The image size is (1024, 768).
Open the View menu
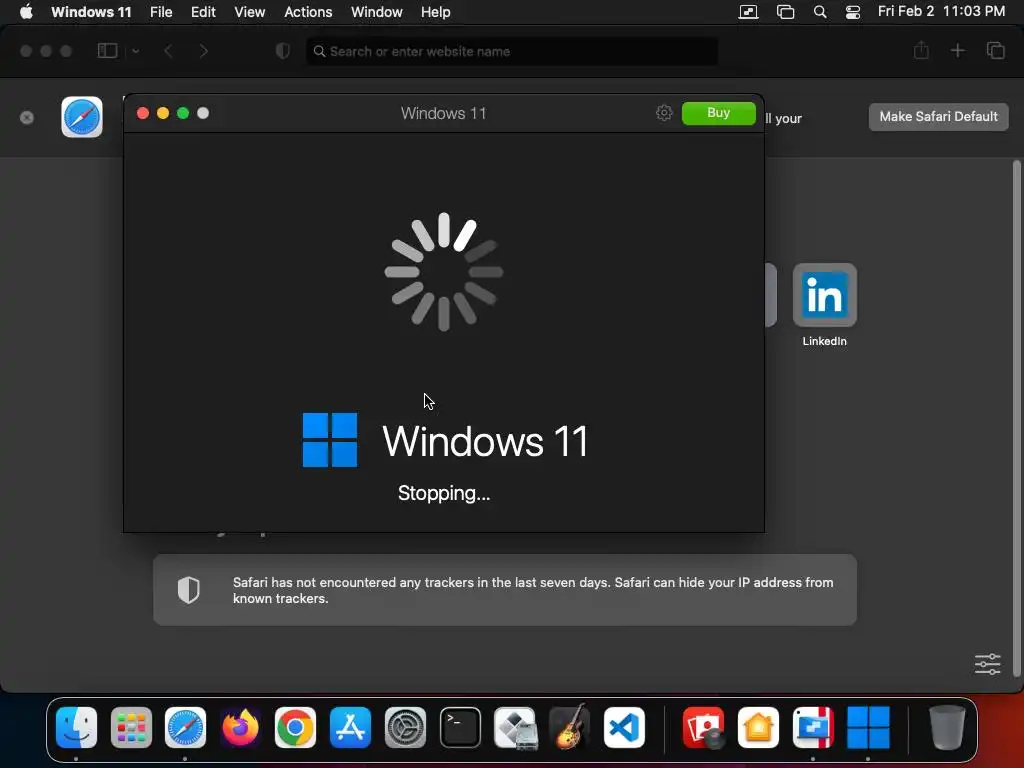tap(249, 12)
